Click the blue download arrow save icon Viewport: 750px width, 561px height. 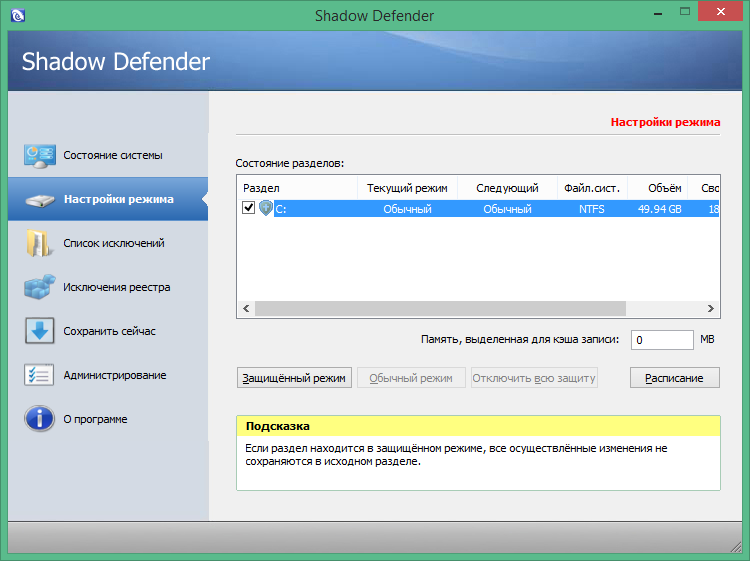click(40, 331)
